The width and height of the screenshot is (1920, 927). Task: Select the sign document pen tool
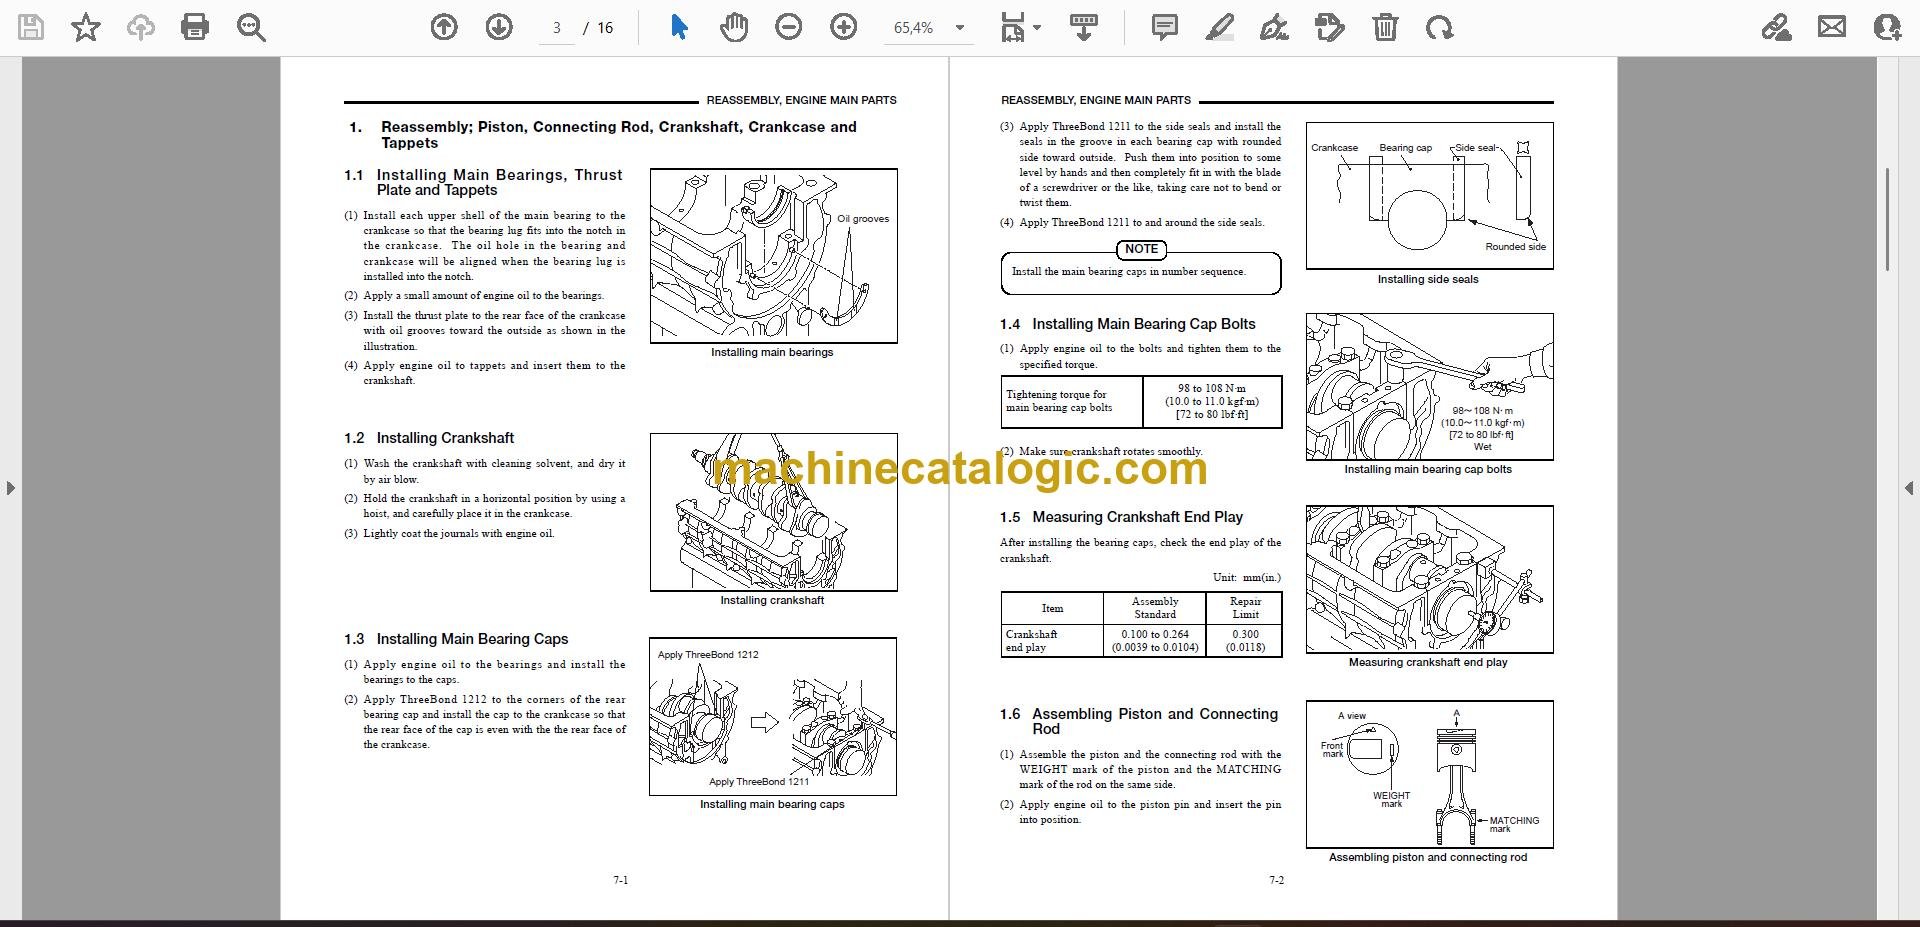coord(1274,28)
